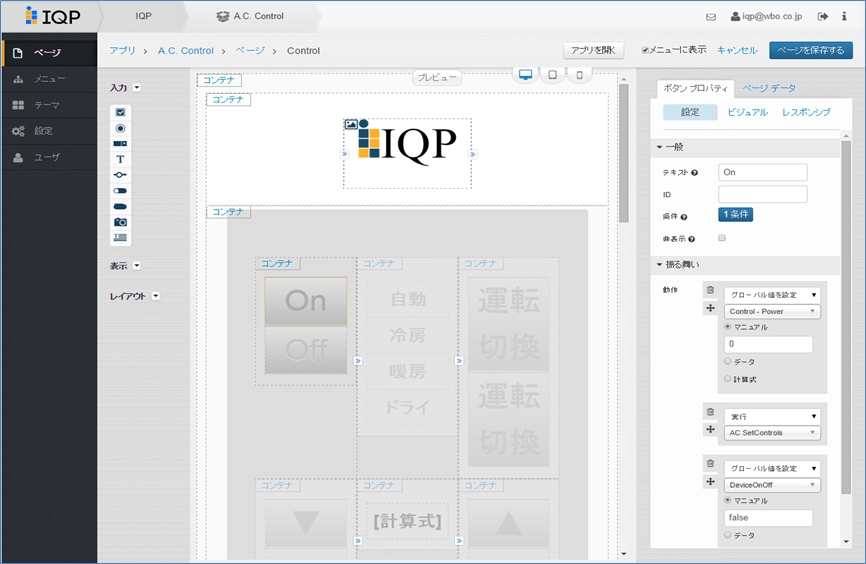This screenshot has width=866, height=564.
Task: Open the ビジュアル tab
Action: pyautogui.click(x=748, y=112)
